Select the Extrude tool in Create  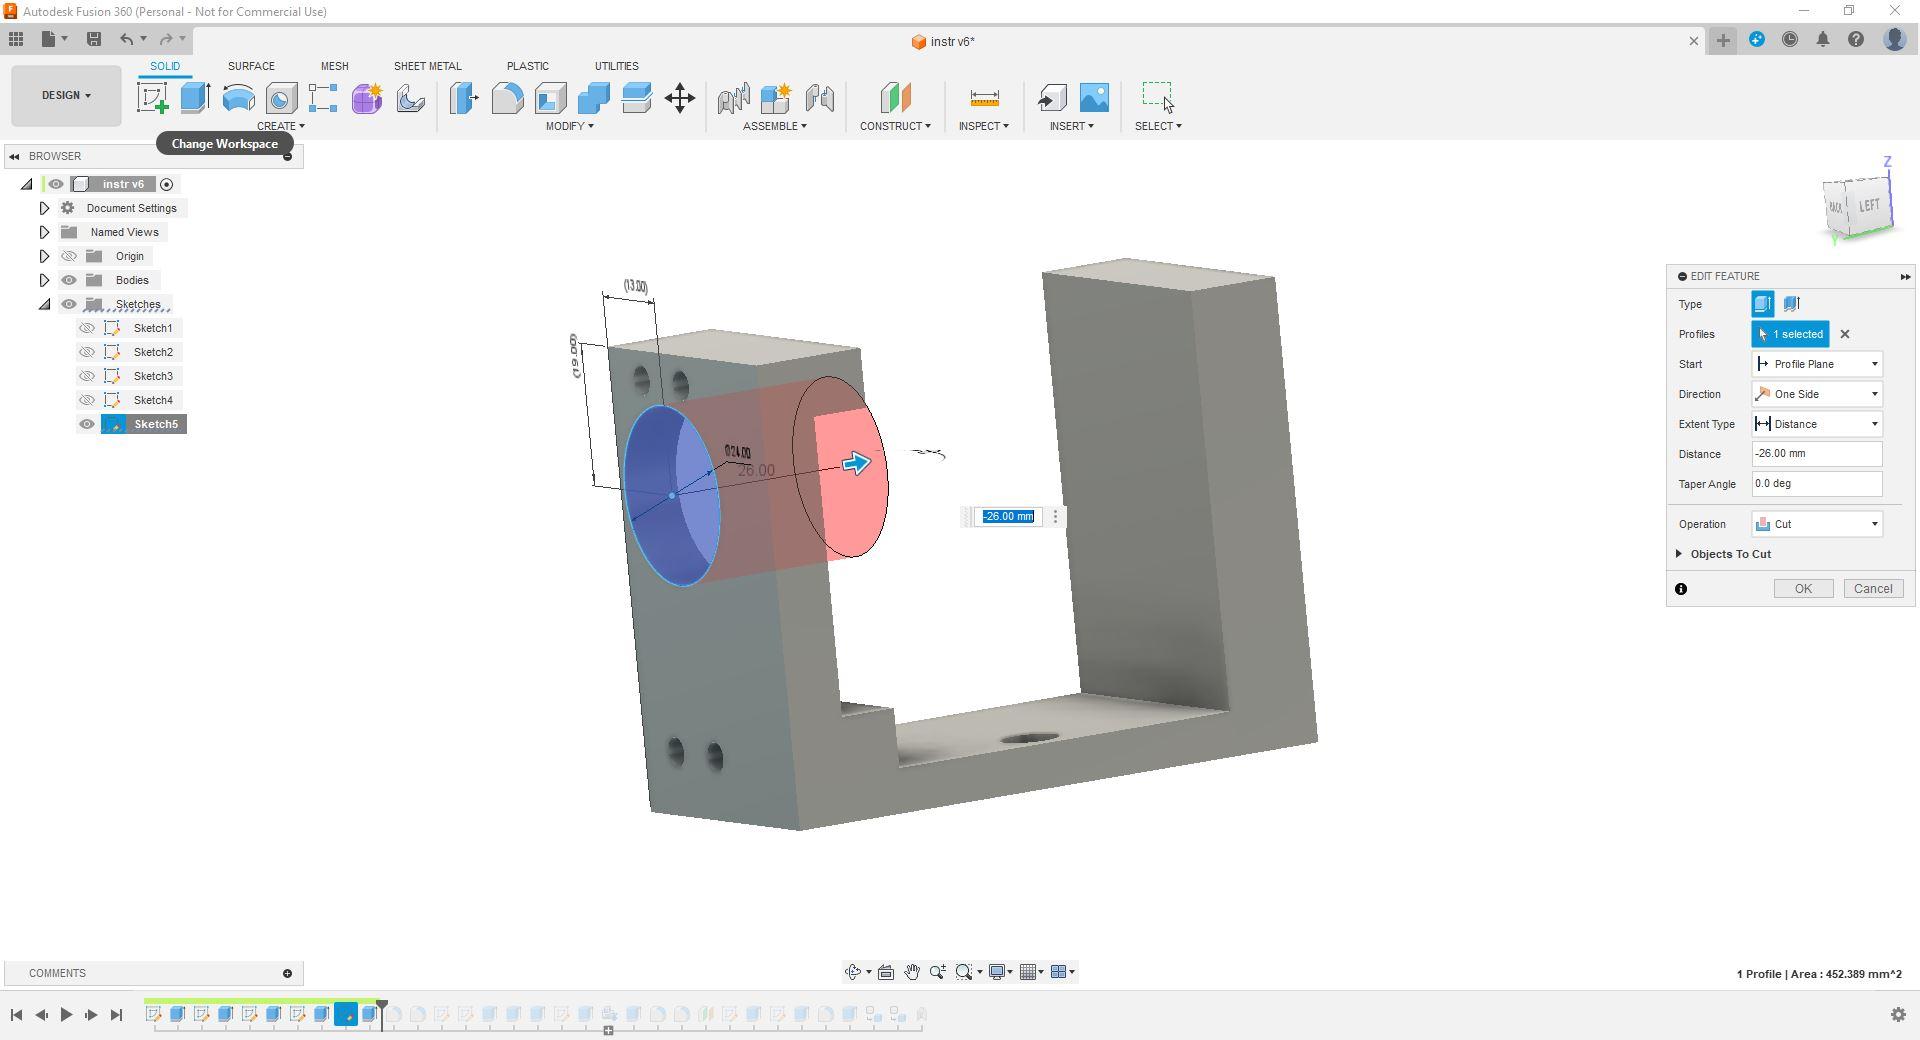pyautogui.click(x=195, y=98)
